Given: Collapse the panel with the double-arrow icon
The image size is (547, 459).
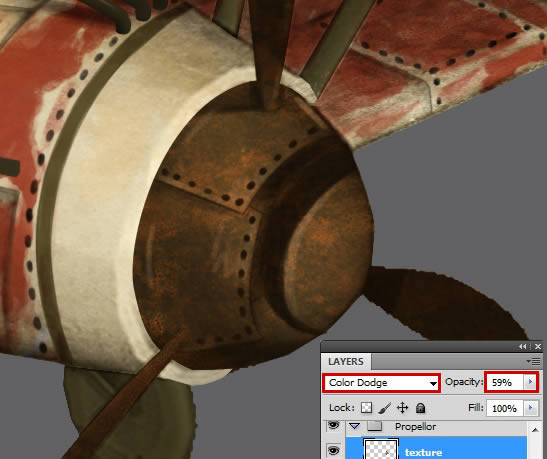Looking at the screenshot, I should (x=522, y=346).
